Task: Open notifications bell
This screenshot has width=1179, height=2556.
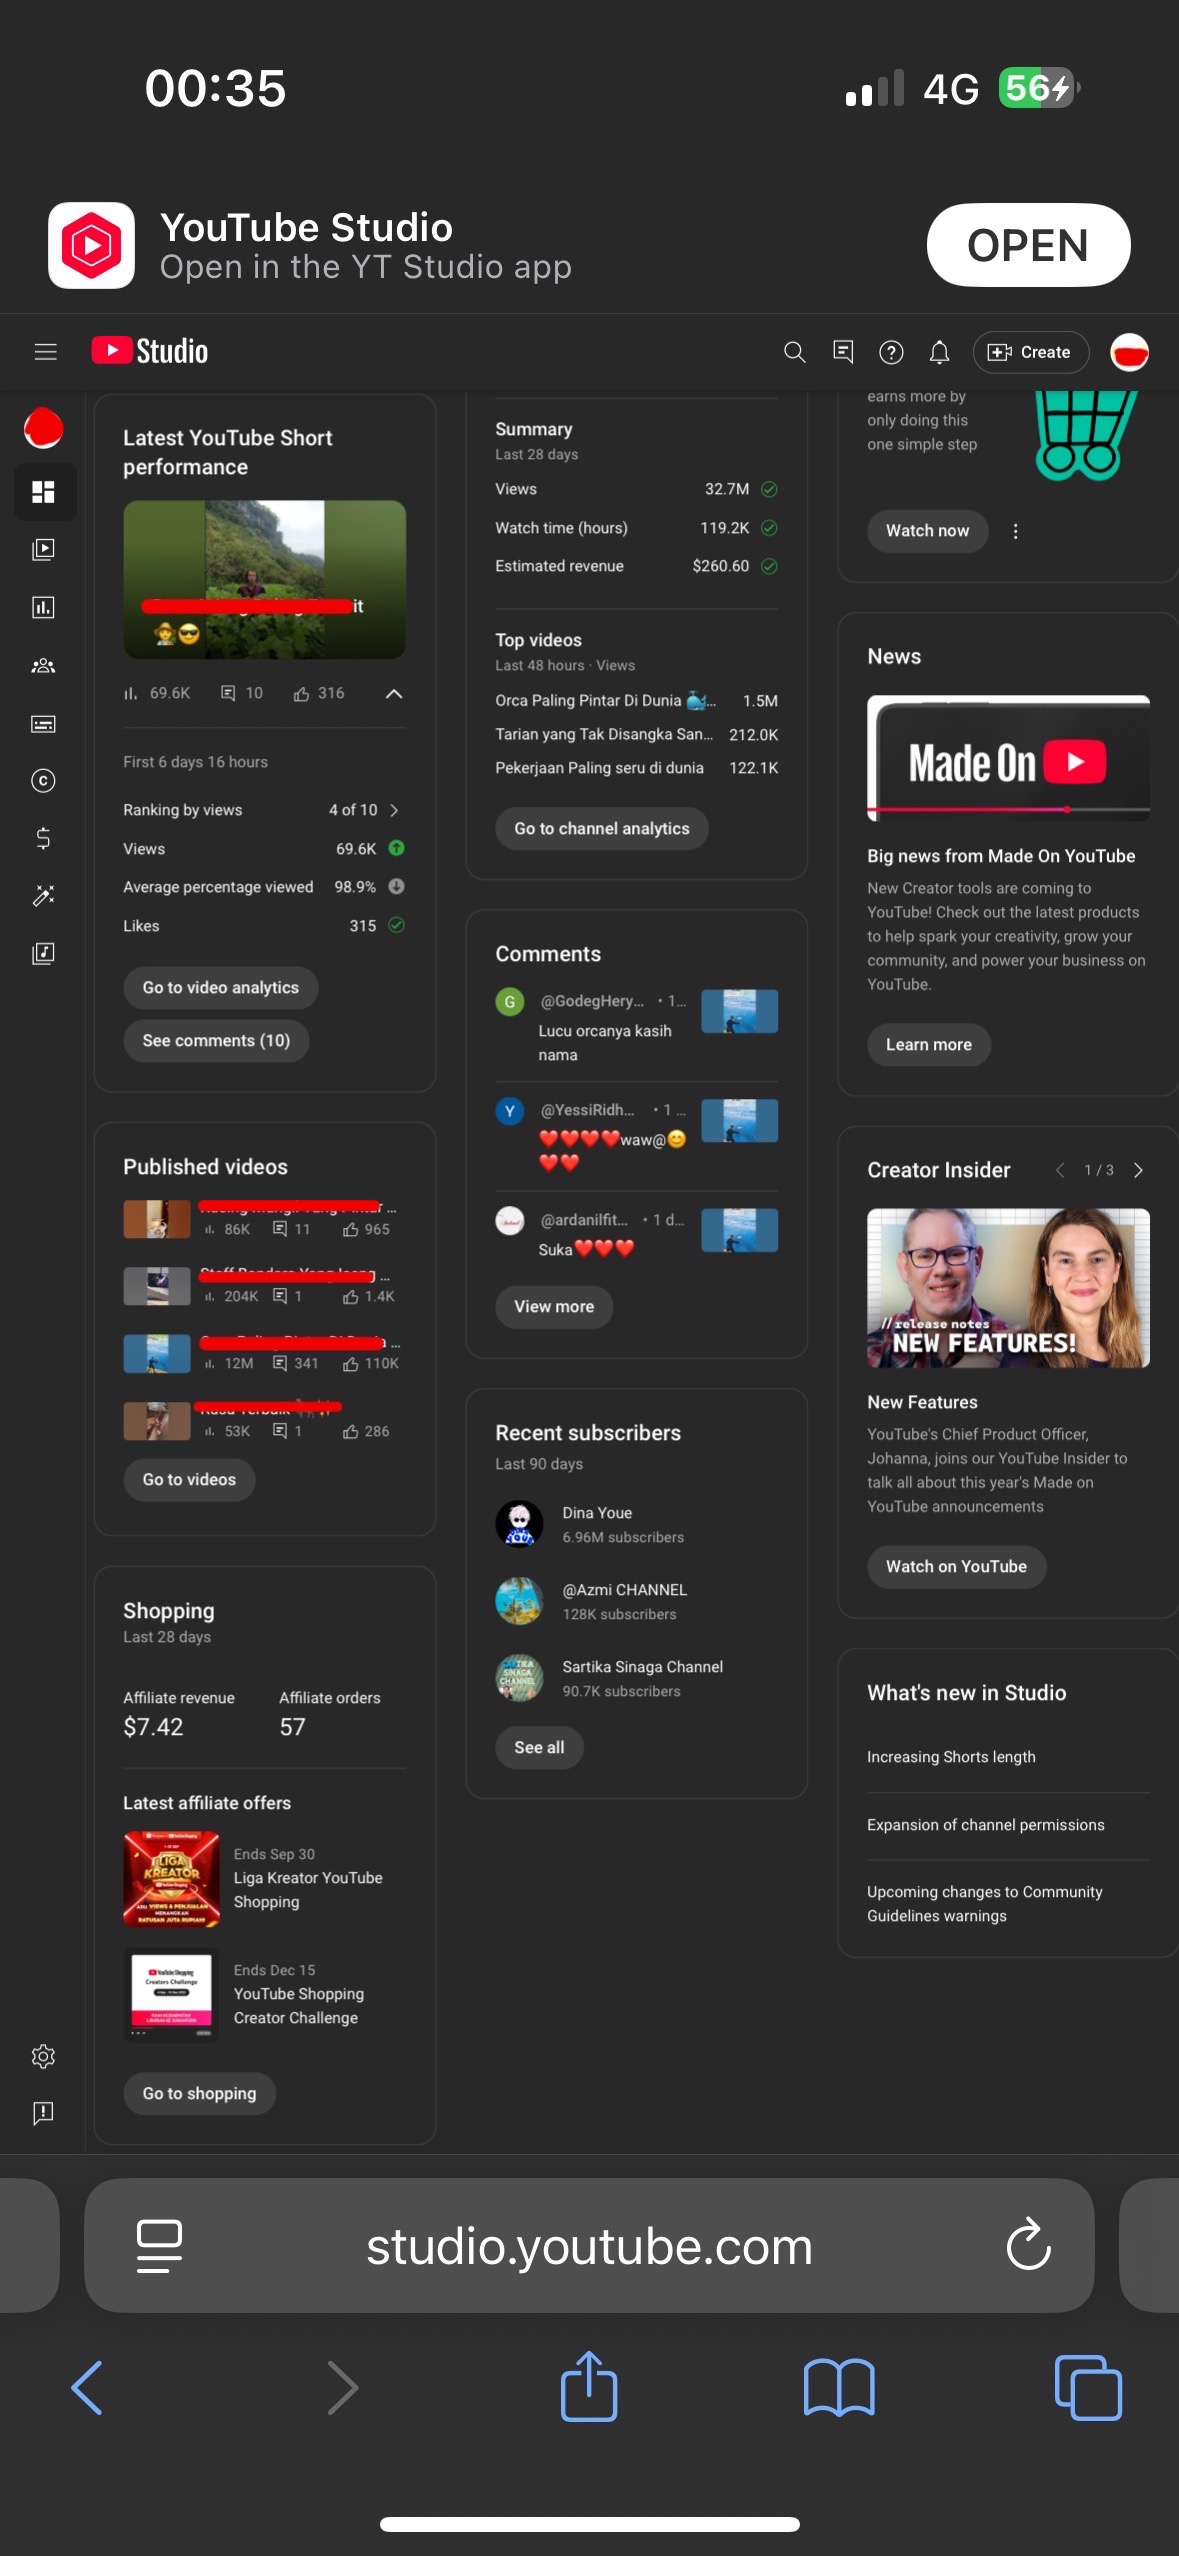Action: coord(939,352)
